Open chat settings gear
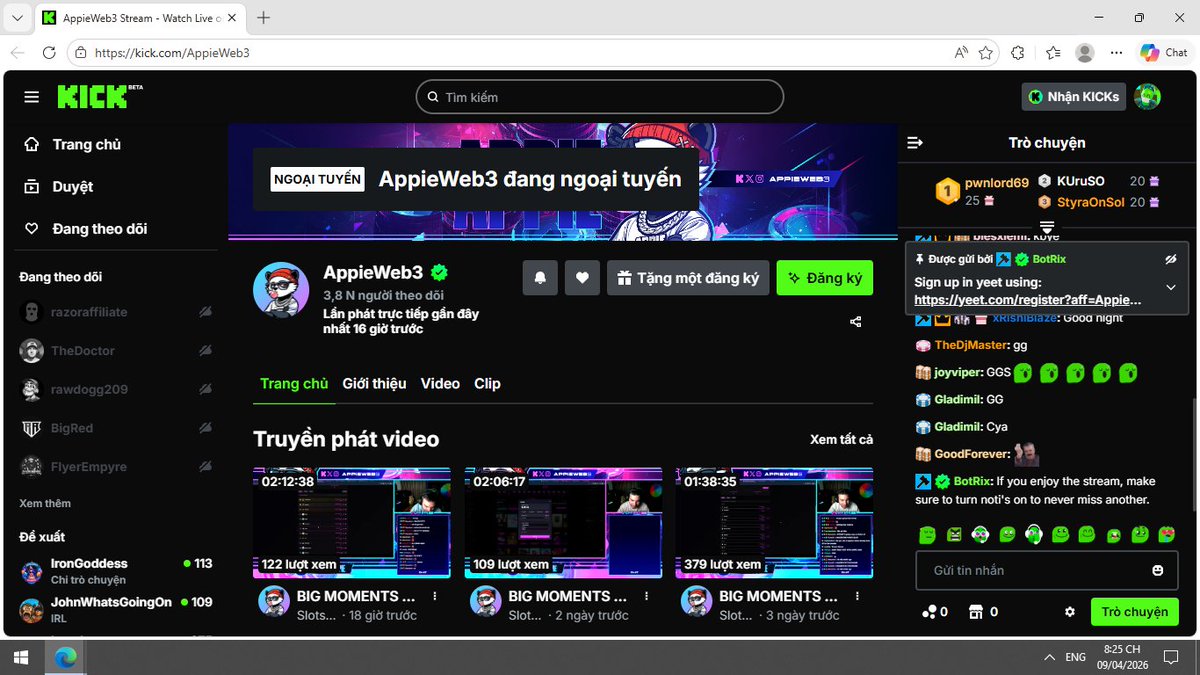 click(1070, 612)
